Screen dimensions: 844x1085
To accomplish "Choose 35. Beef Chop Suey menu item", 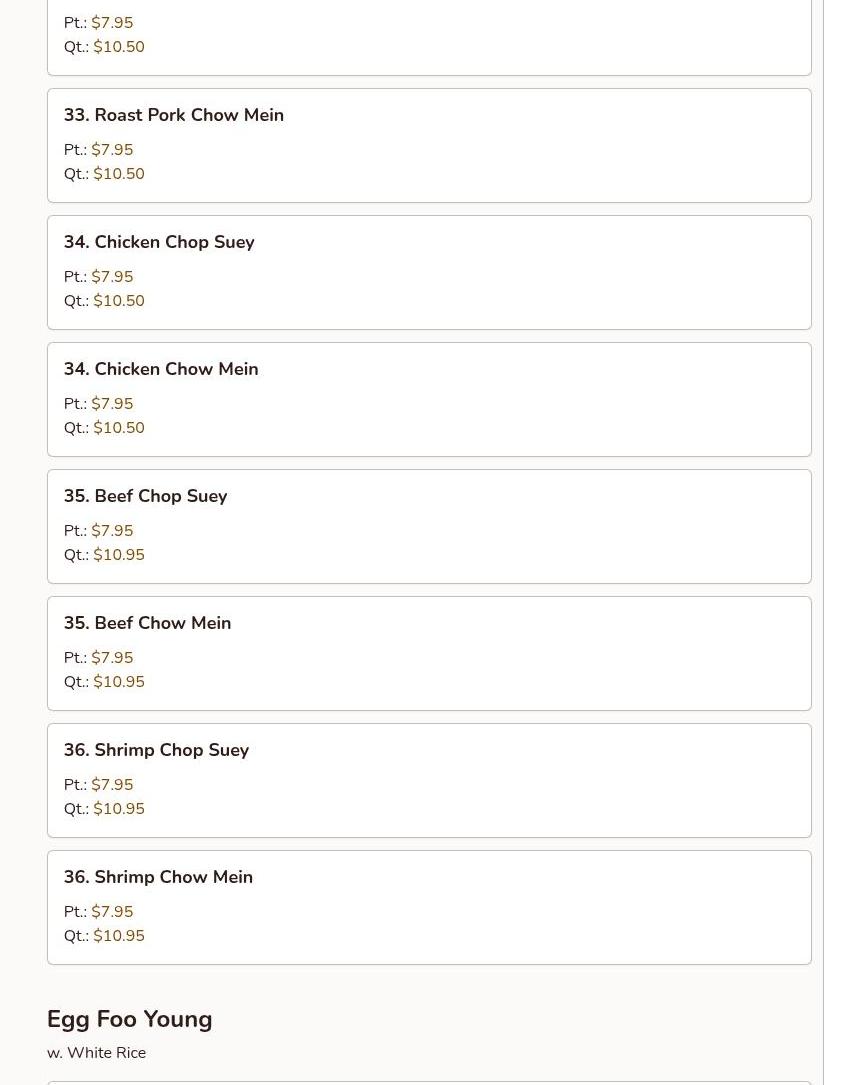I will (429, 527).
